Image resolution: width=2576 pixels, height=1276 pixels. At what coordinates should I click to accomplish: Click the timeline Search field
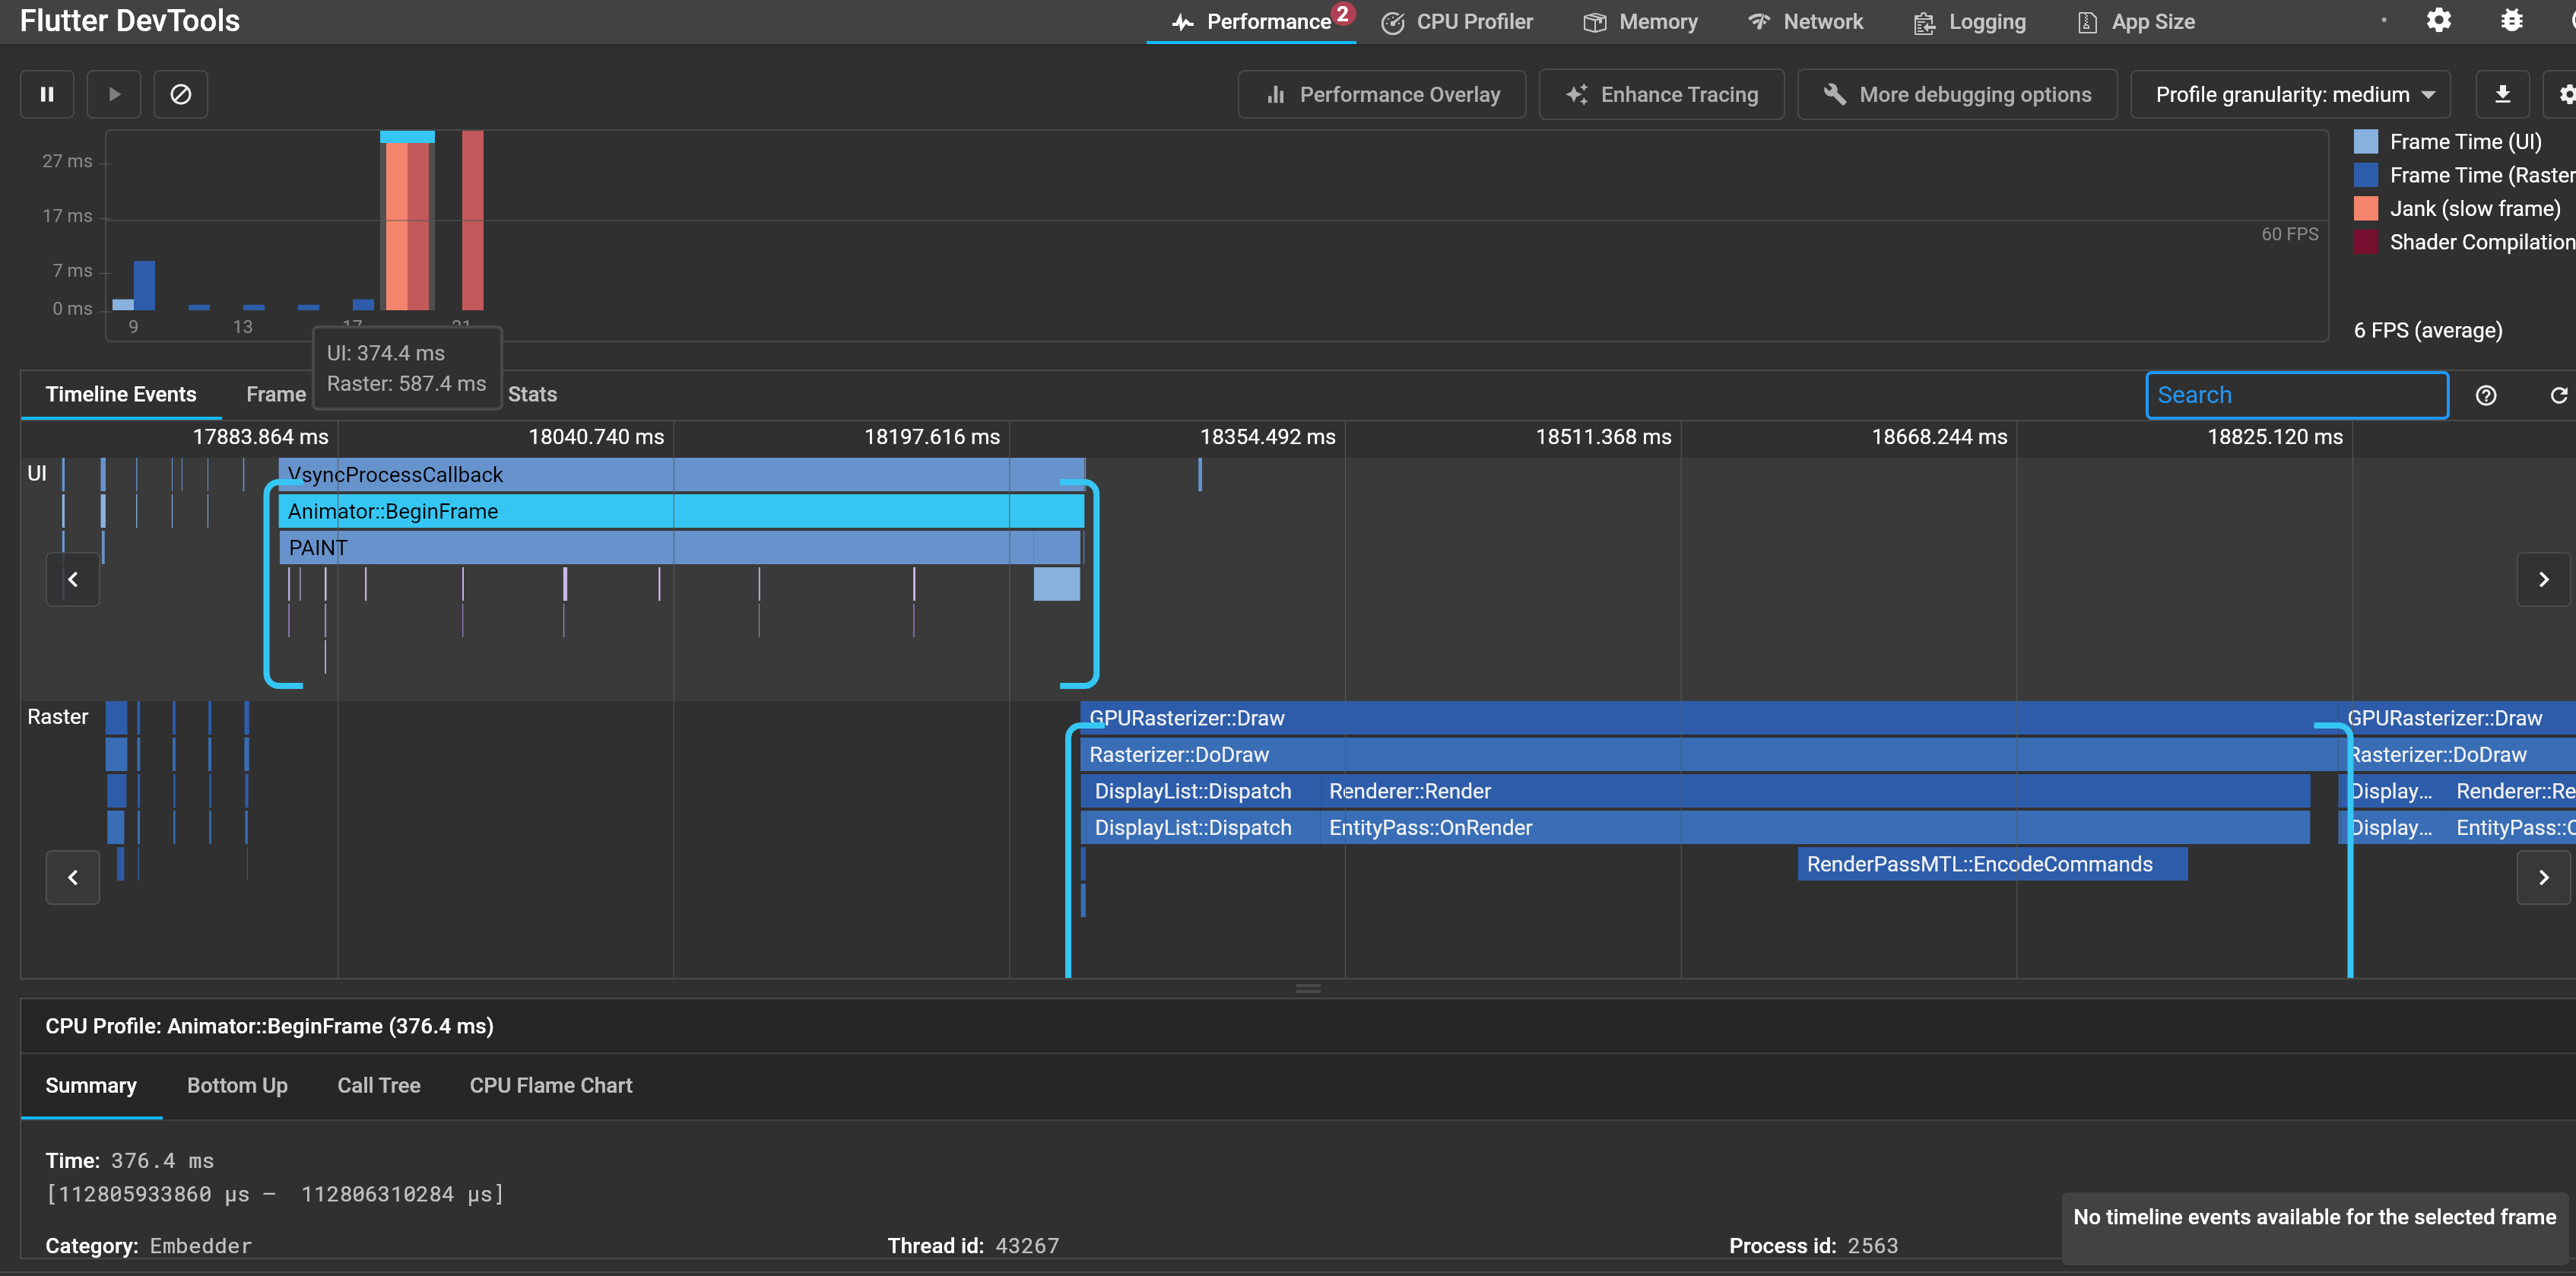point(2296,395)
